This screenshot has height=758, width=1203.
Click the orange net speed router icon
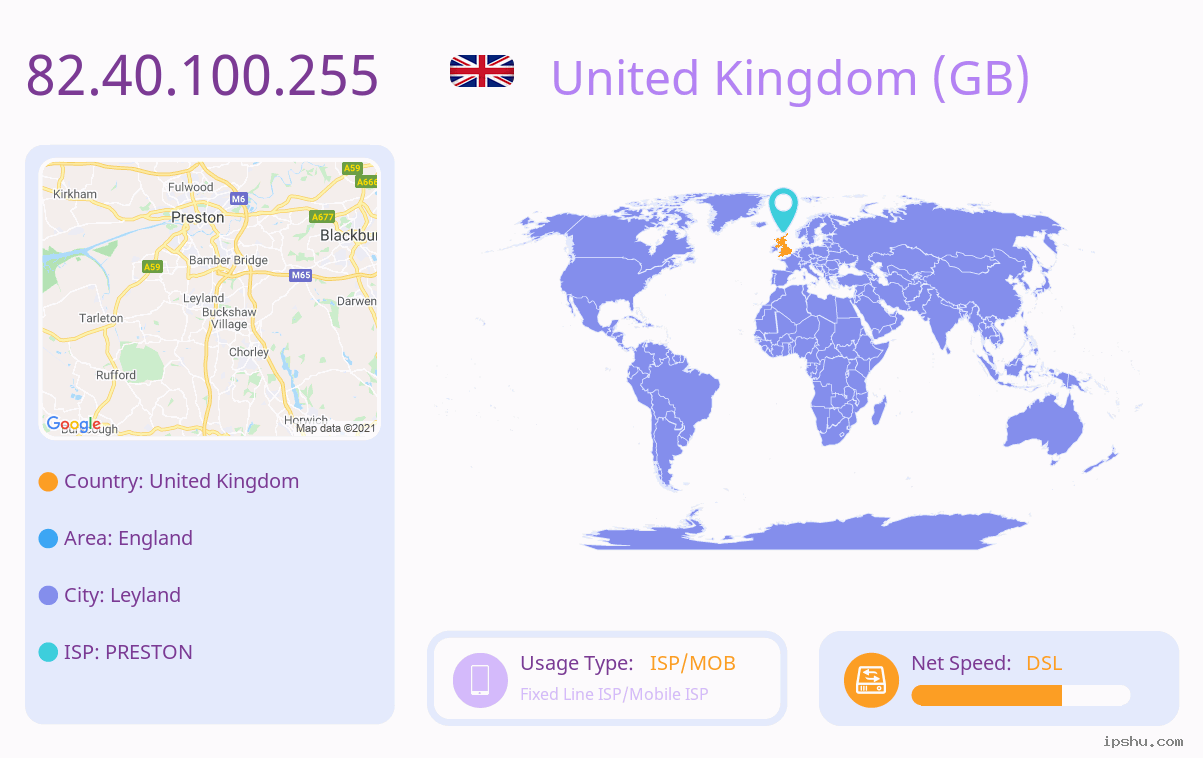pos(871,679)
